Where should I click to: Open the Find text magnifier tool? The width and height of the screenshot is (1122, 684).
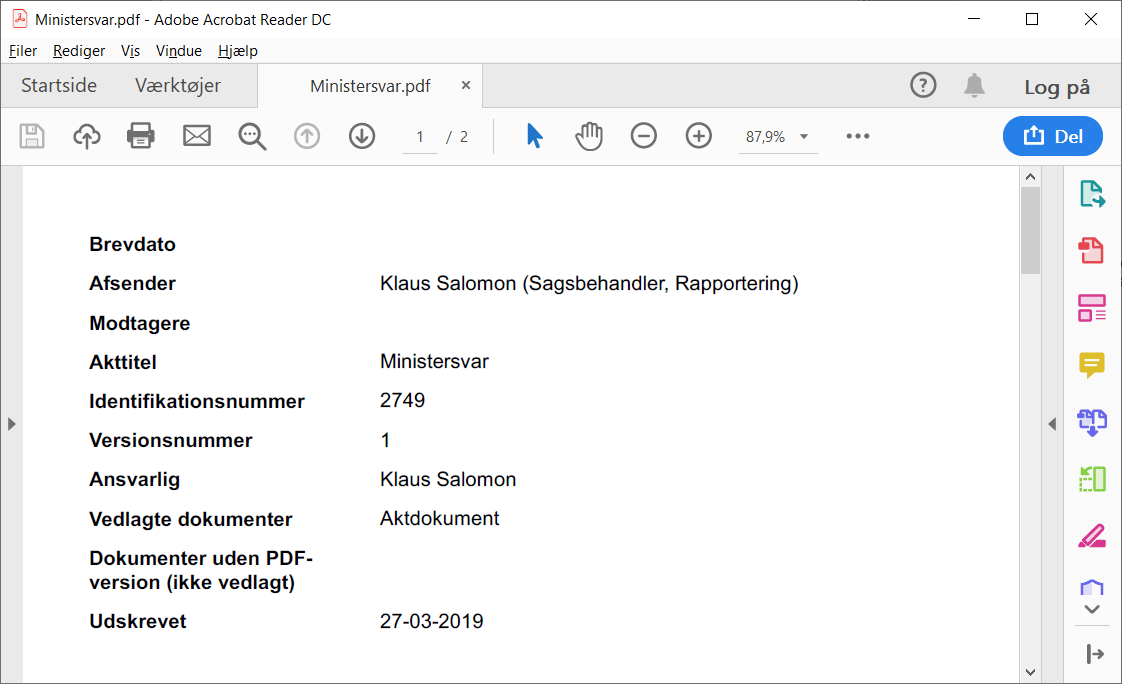252,137
